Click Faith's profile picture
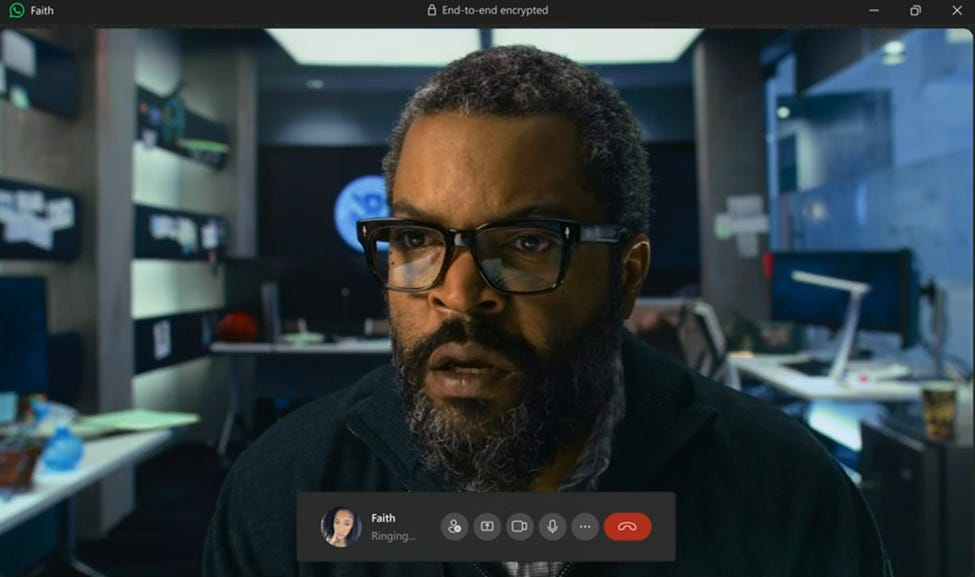Image resolution: width=975 pixels, height=577 pixels. tap(341, 527)
